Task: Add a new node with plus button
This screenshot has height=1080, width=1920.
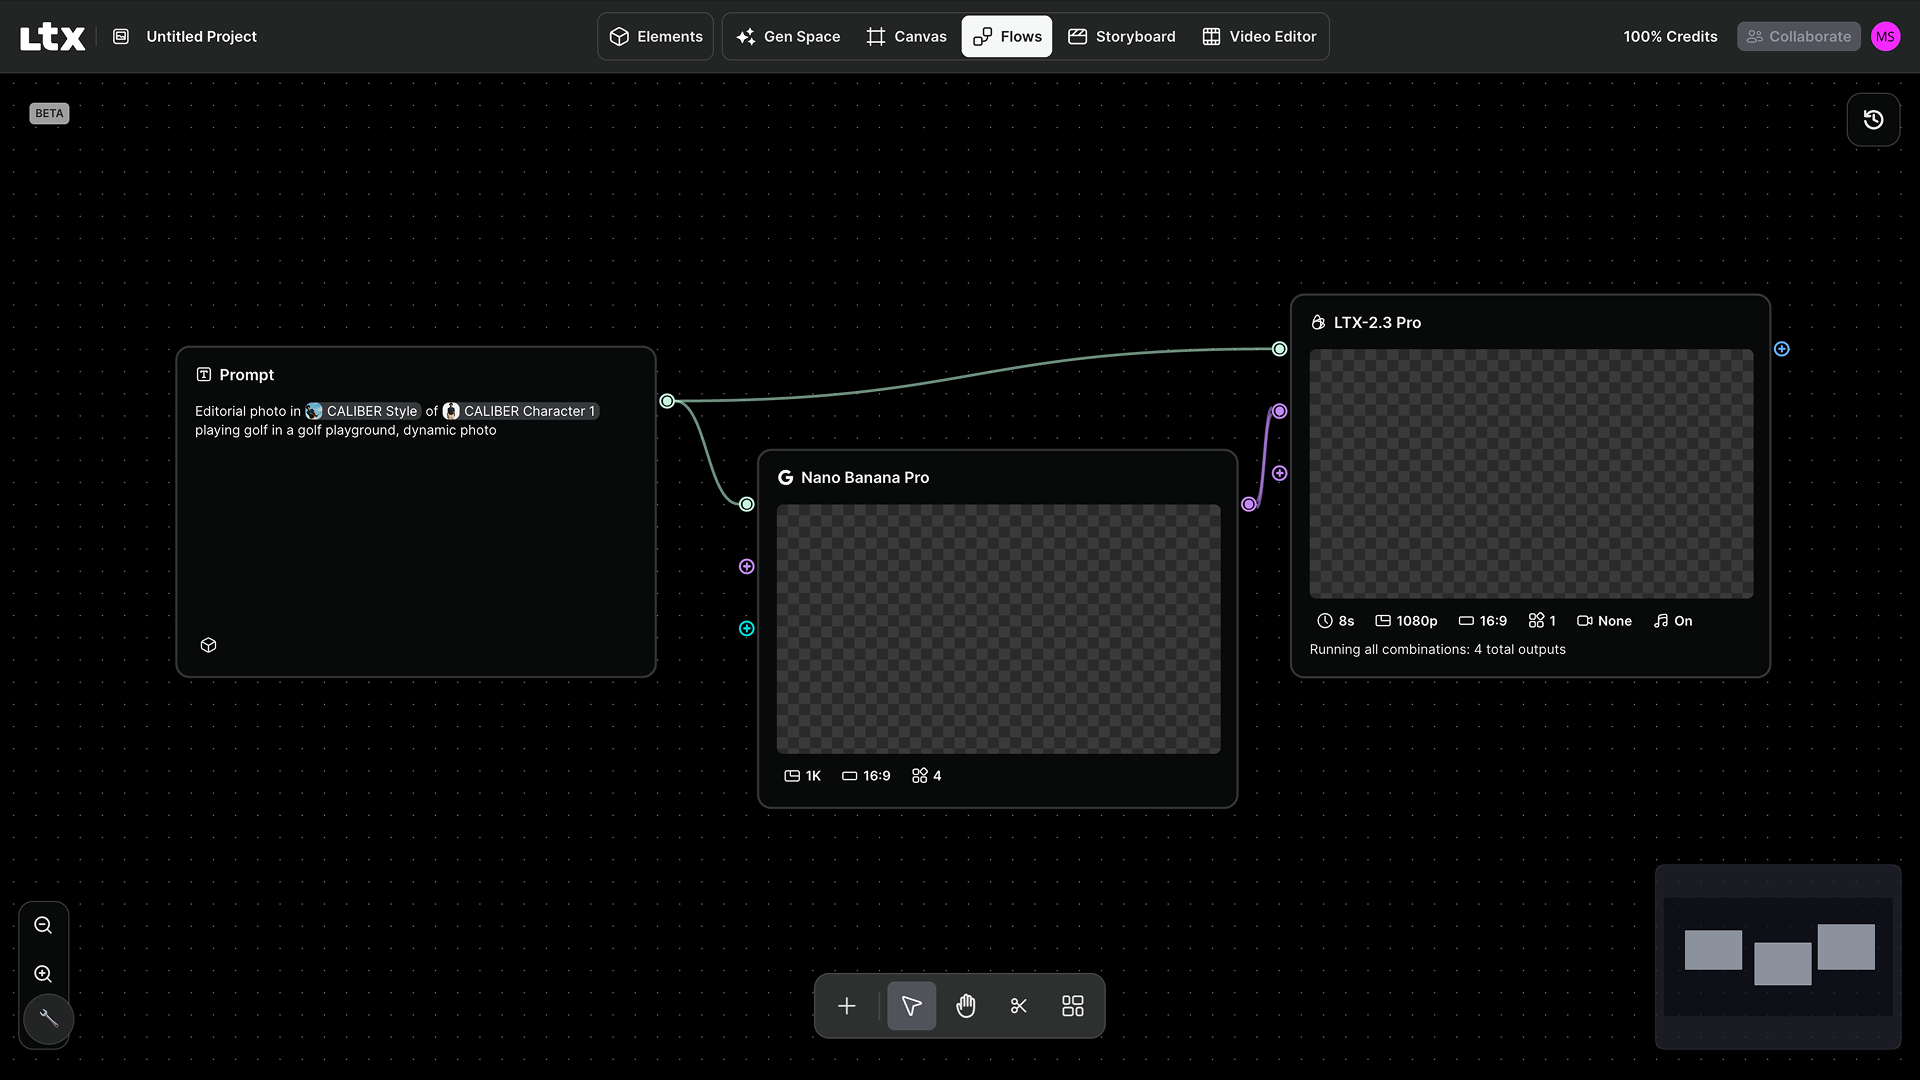Action: click(847, 1006)
